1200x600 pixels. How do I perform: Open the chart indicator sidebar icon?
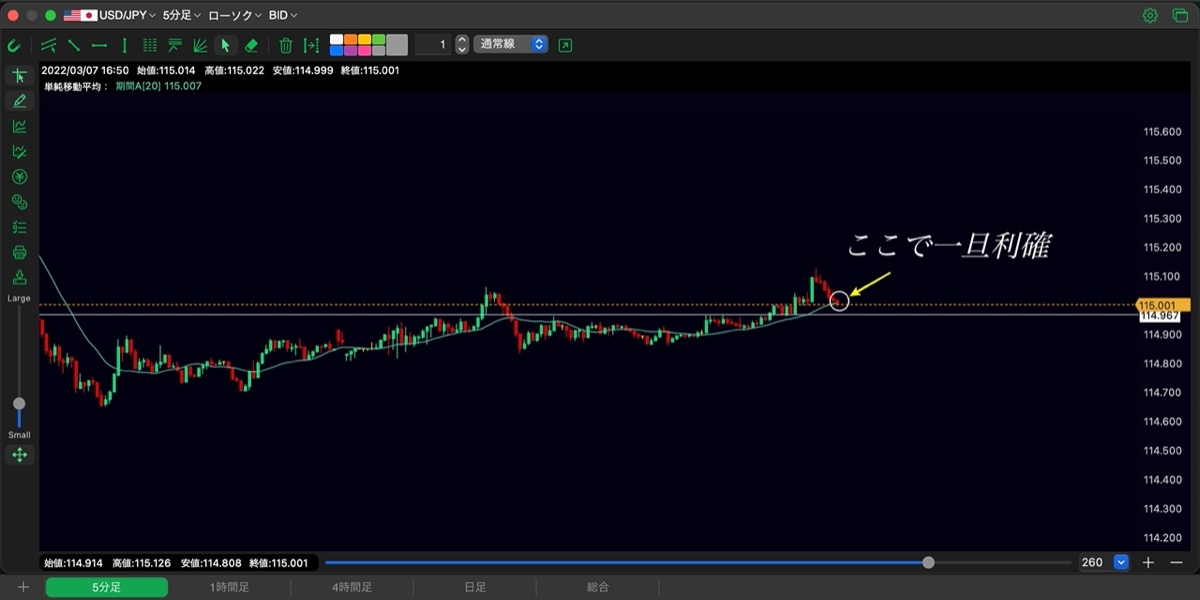(x=19, y=126)
